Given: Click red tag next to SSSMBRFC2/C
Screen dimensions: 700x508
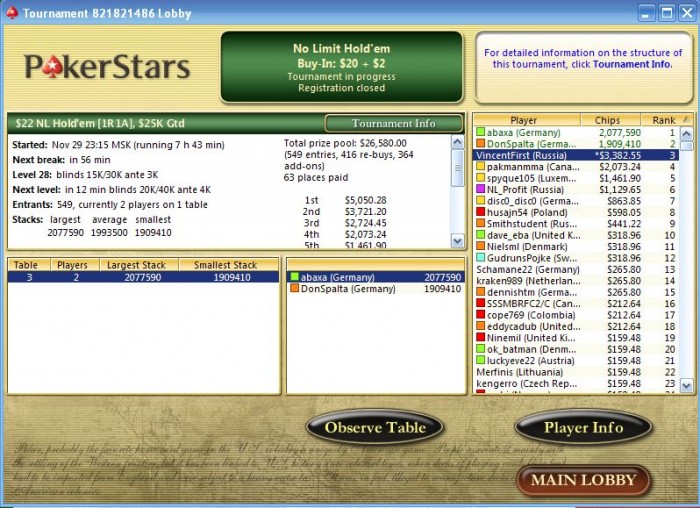Looking at the screenshot, I should 481,304.
